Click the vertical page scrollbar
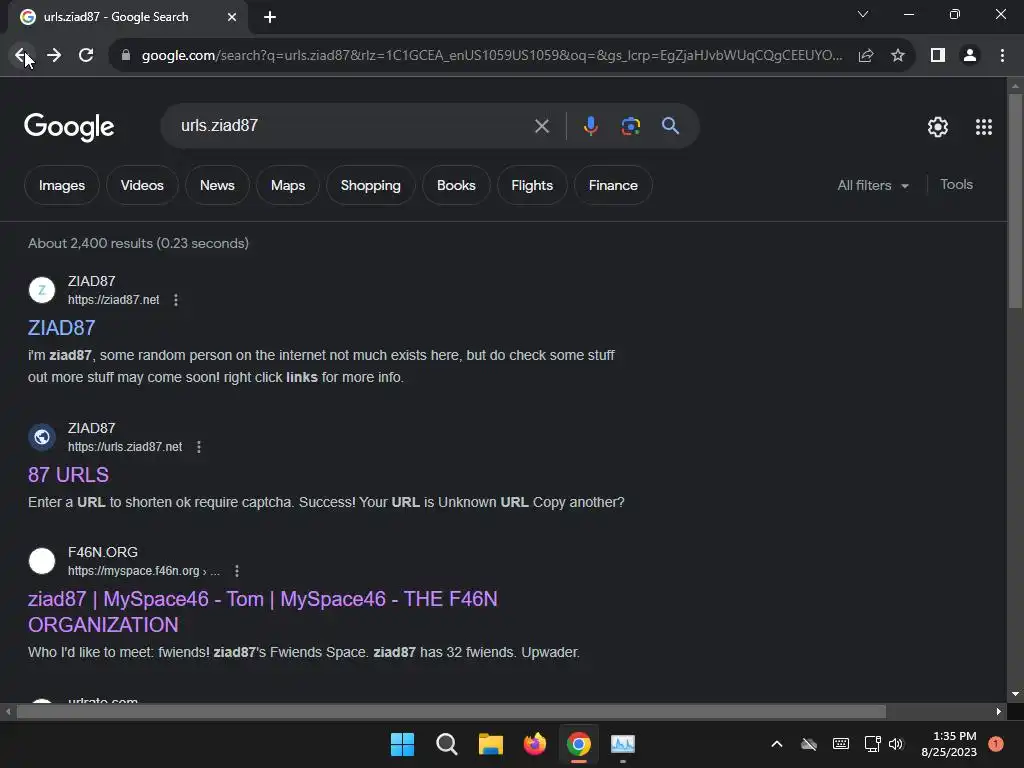This screenshot has height=768, width=1024. point(1015,200)
